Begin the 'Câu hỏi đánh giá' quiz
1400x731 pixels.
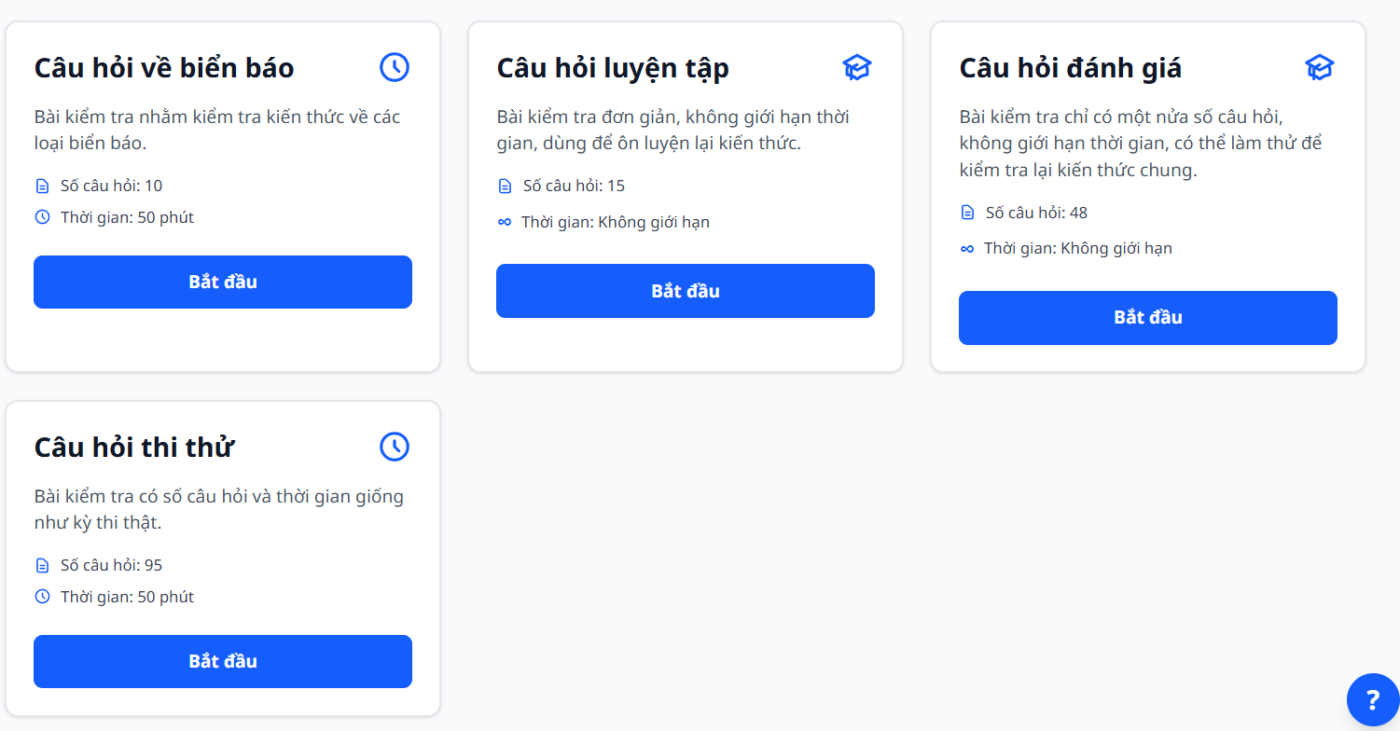pos(1147,318)
